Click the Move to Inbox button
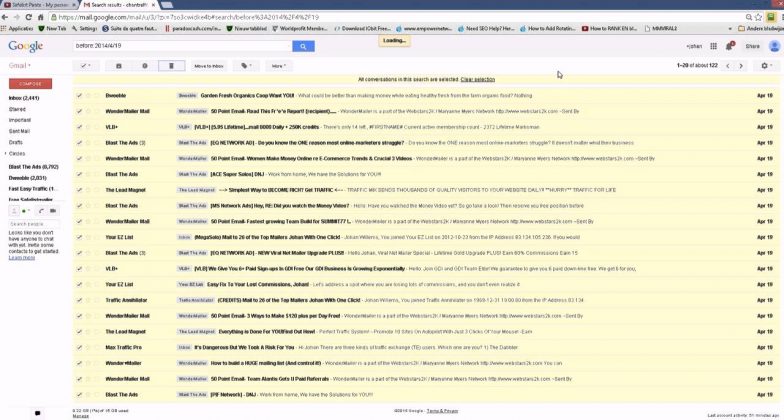 coord(209,66)
